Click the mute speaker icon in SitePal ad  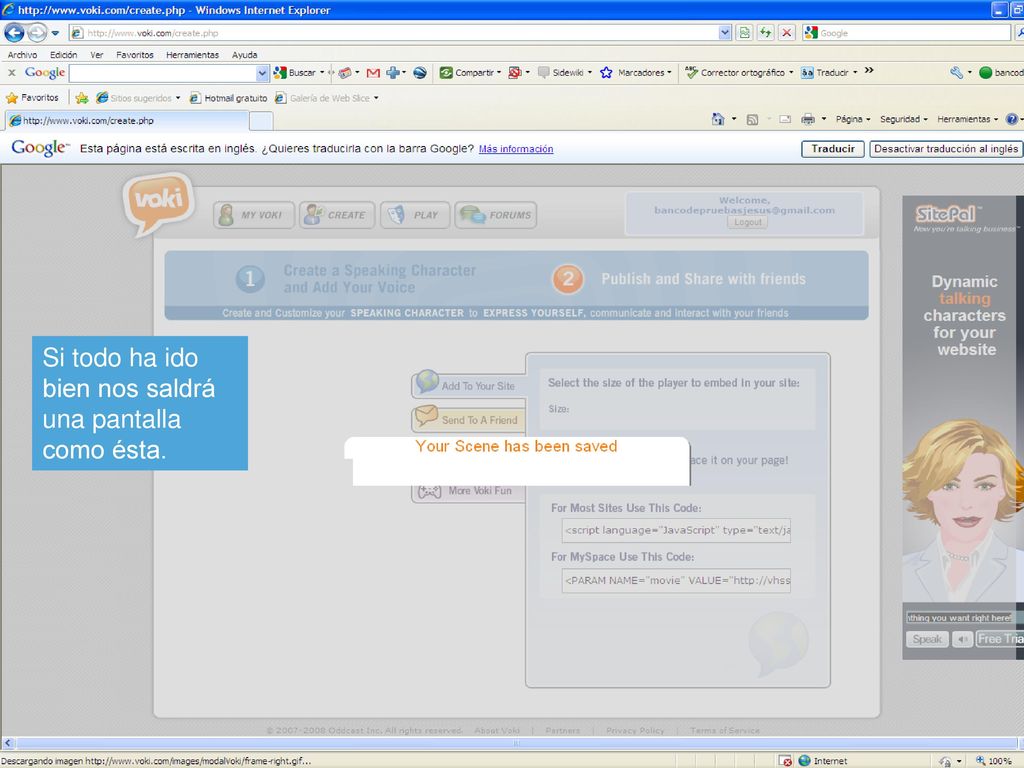(962, 639)
